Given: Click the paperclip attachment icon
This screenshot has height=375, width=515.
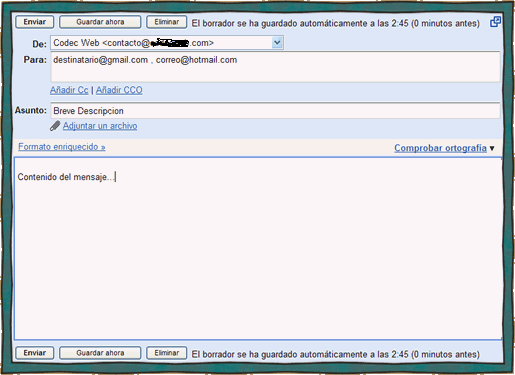Looking at the screenshot, I should 55,126.
